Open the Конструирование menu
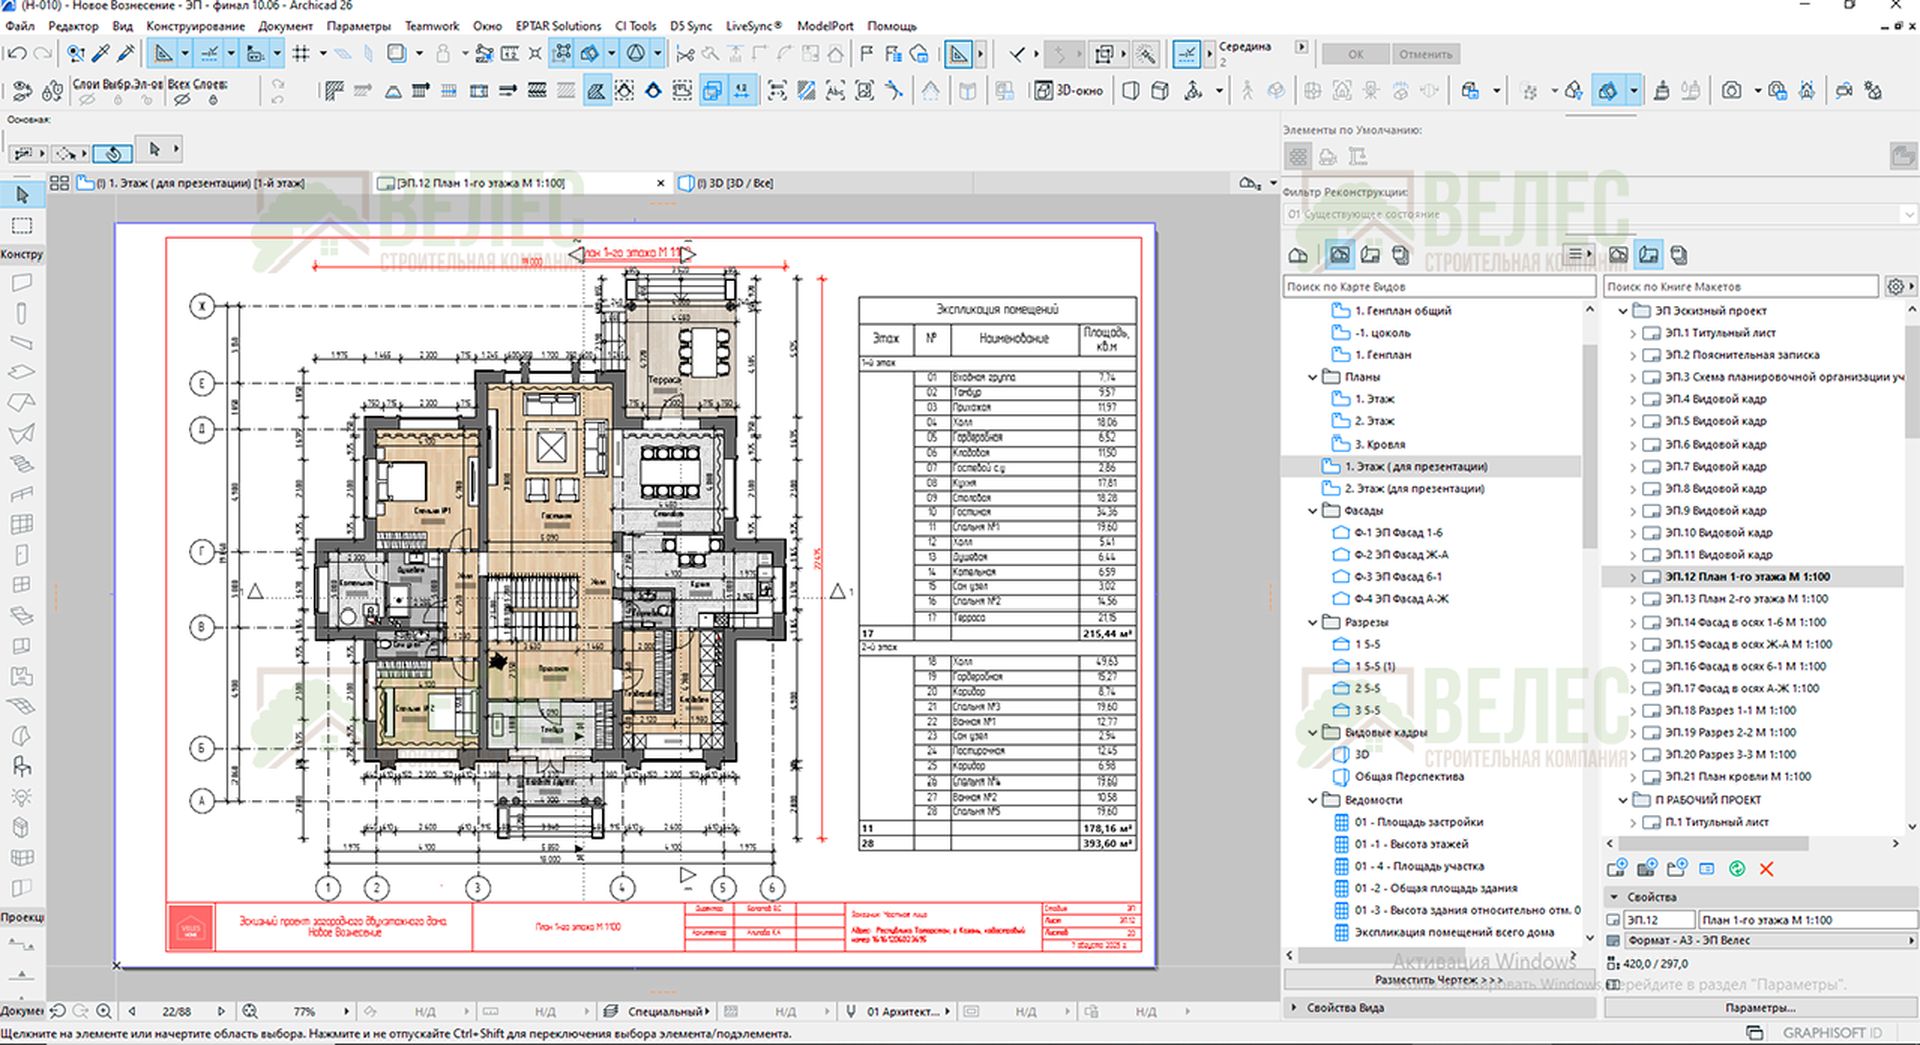Screen dimensions: 1920x1045 (x=195, y=26)
